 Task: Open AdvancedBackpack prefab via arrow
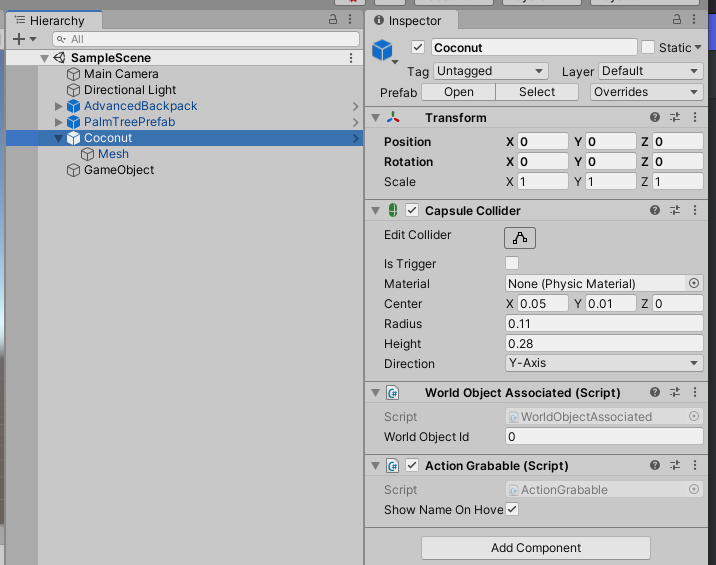[x=356, y=106]
